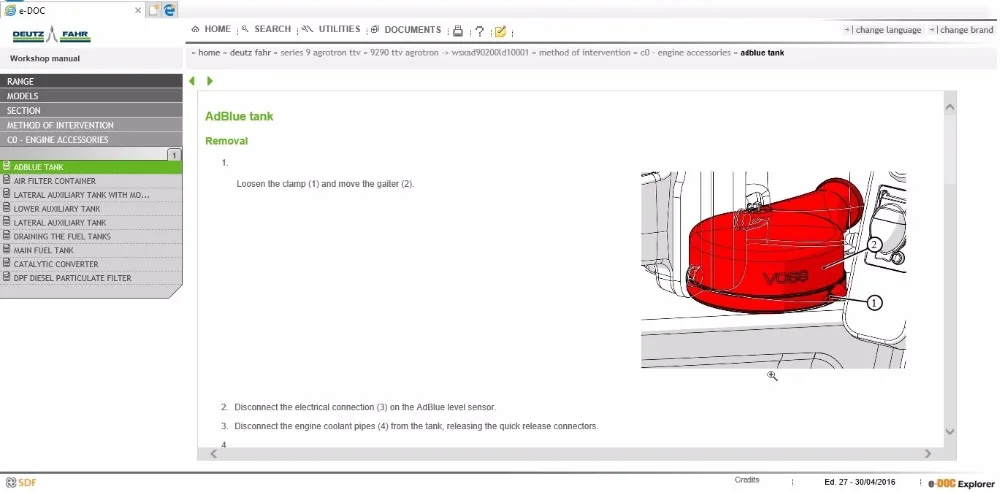Close the e-DOC browser tab
This screenshot has height=492, width=1000.
[138, 11]
